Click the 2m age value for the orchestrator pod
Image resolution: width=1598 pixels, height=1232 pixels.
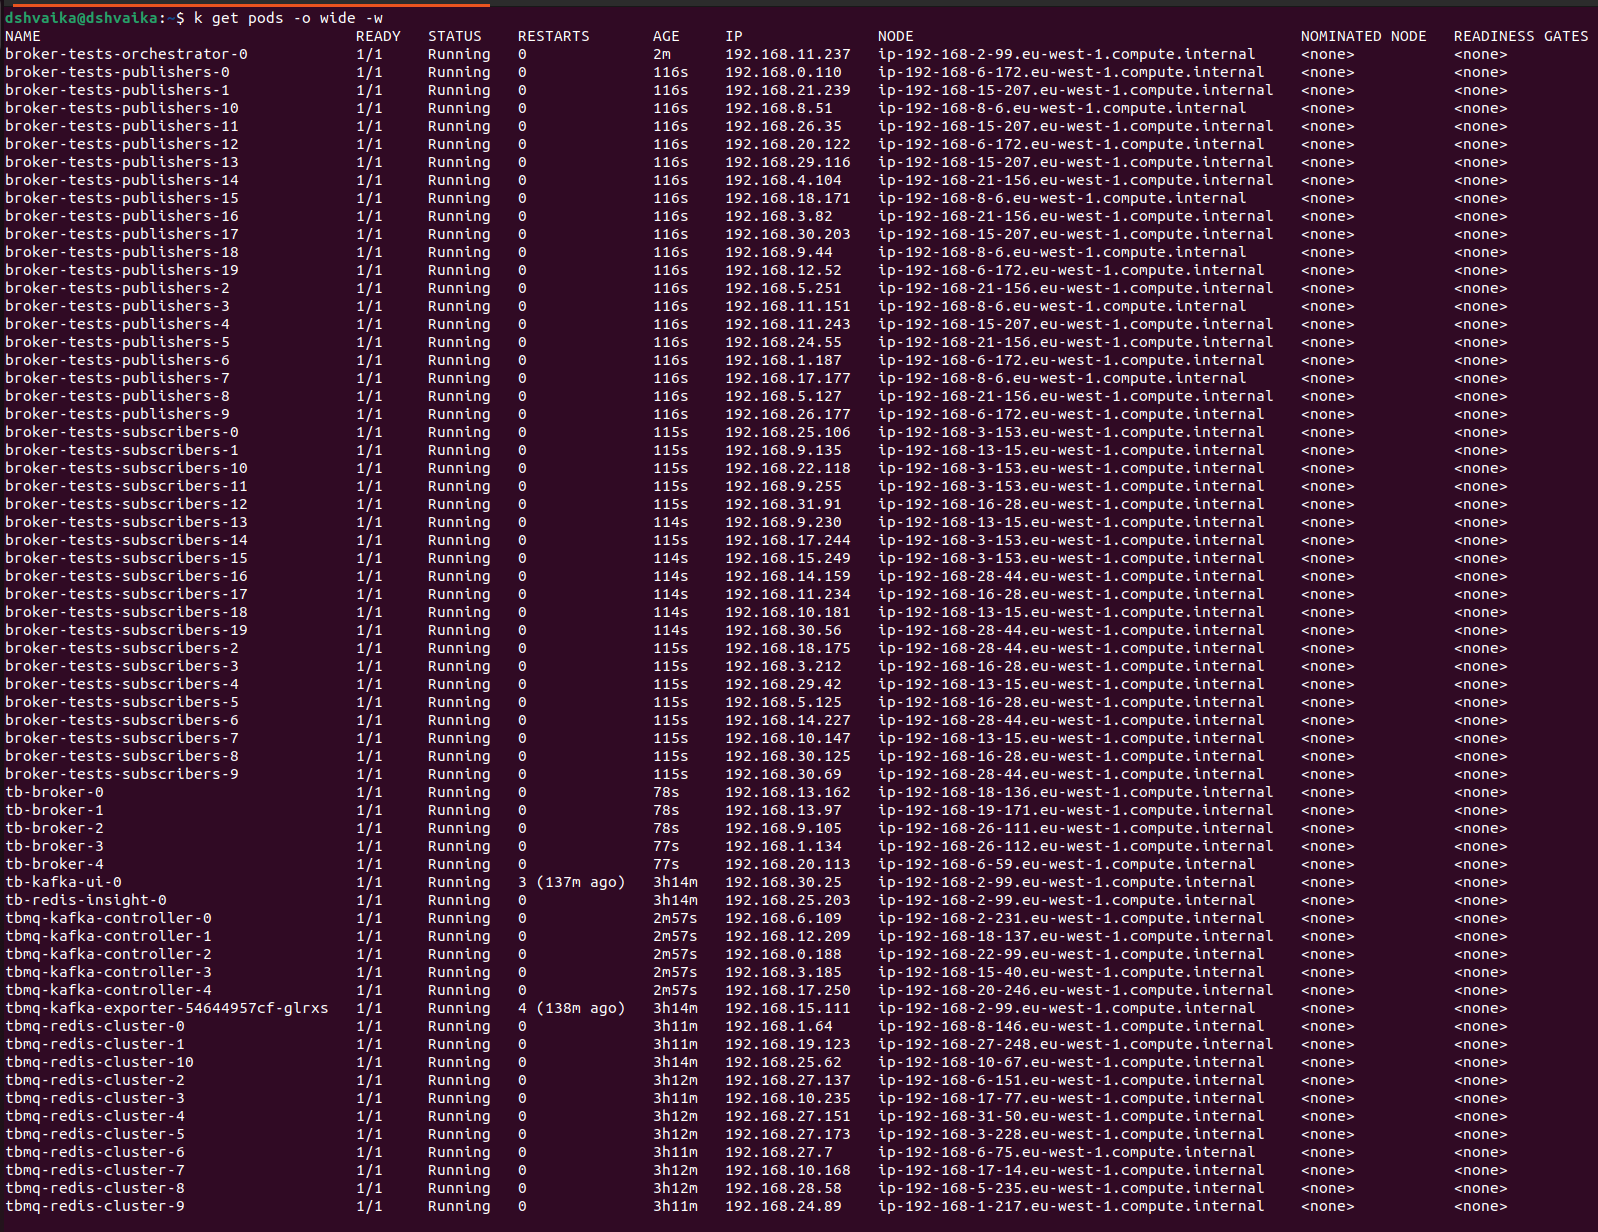662,54
